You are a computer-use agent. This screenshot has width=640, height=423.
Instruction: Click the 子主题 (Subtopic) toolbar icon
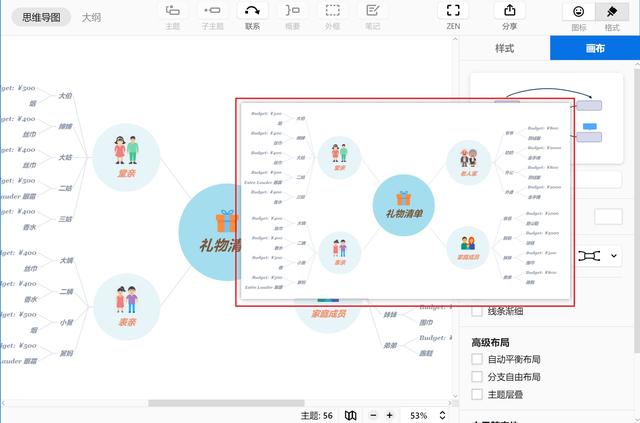212,16
